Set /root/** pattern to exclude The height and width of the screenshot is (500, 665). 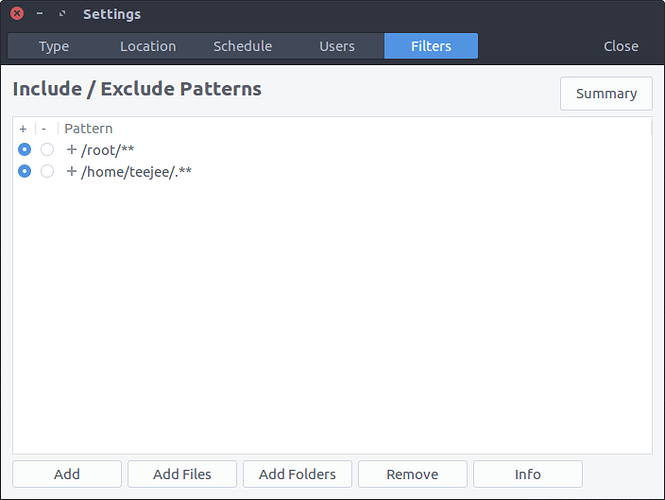[47, 150]
